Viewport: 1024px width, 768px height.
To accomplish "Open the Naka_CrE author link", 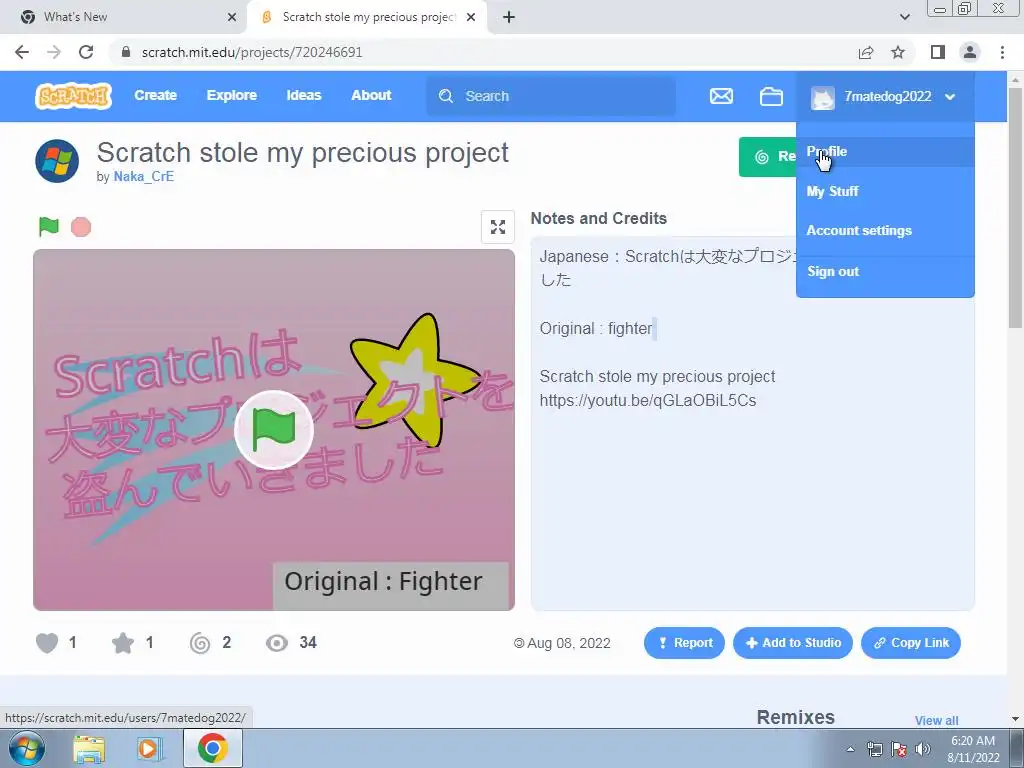I will point(144,176).
